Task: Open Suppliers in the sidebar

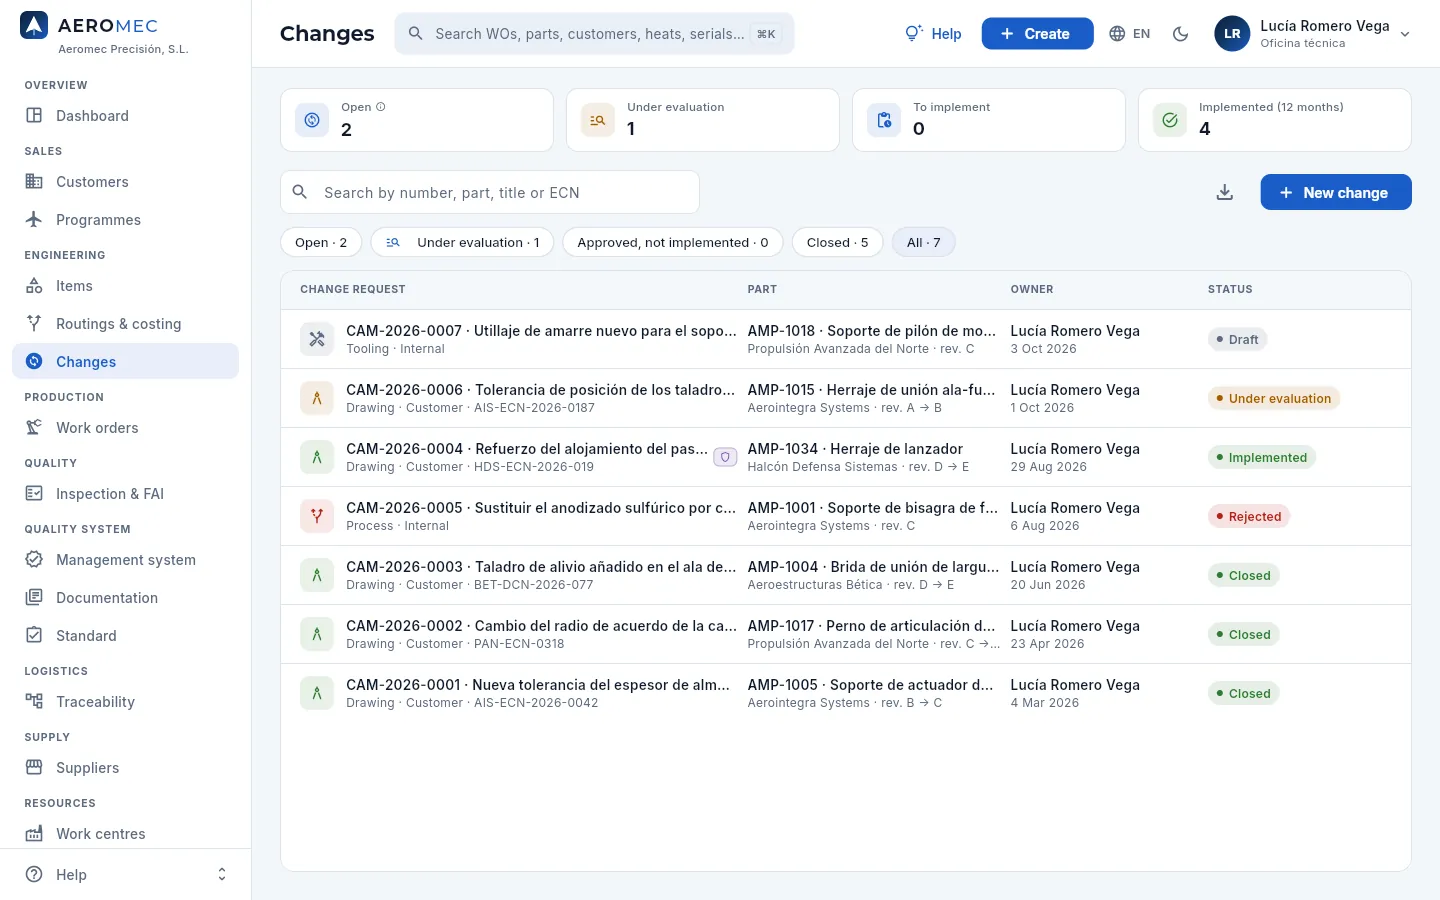Action: point(125,768)
